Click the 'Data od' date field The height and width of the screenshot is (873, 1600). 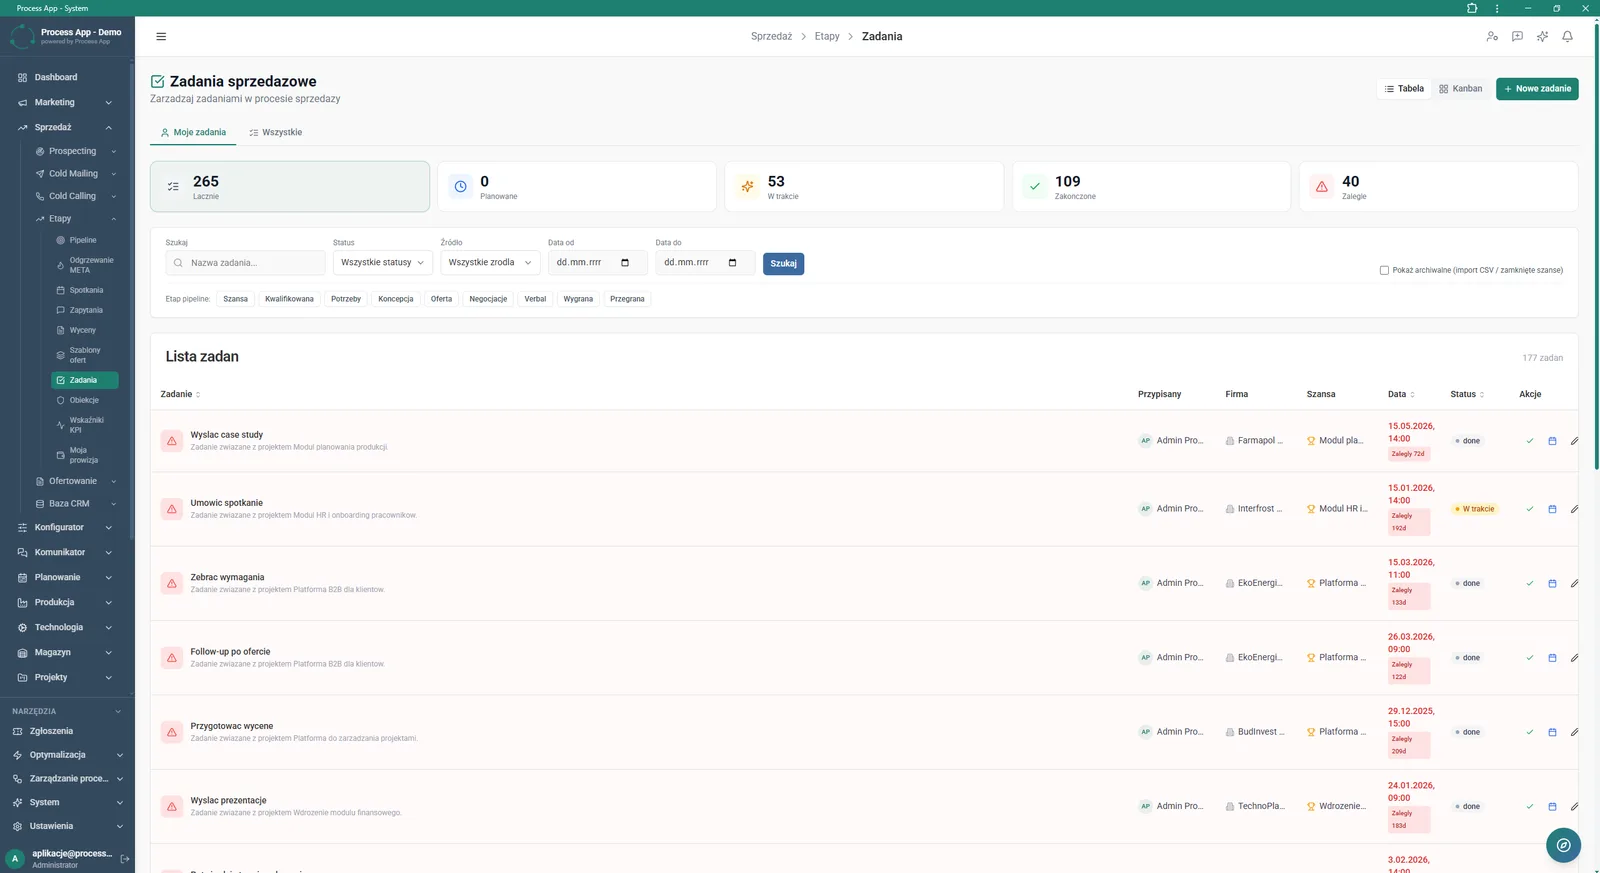point(597,263)
